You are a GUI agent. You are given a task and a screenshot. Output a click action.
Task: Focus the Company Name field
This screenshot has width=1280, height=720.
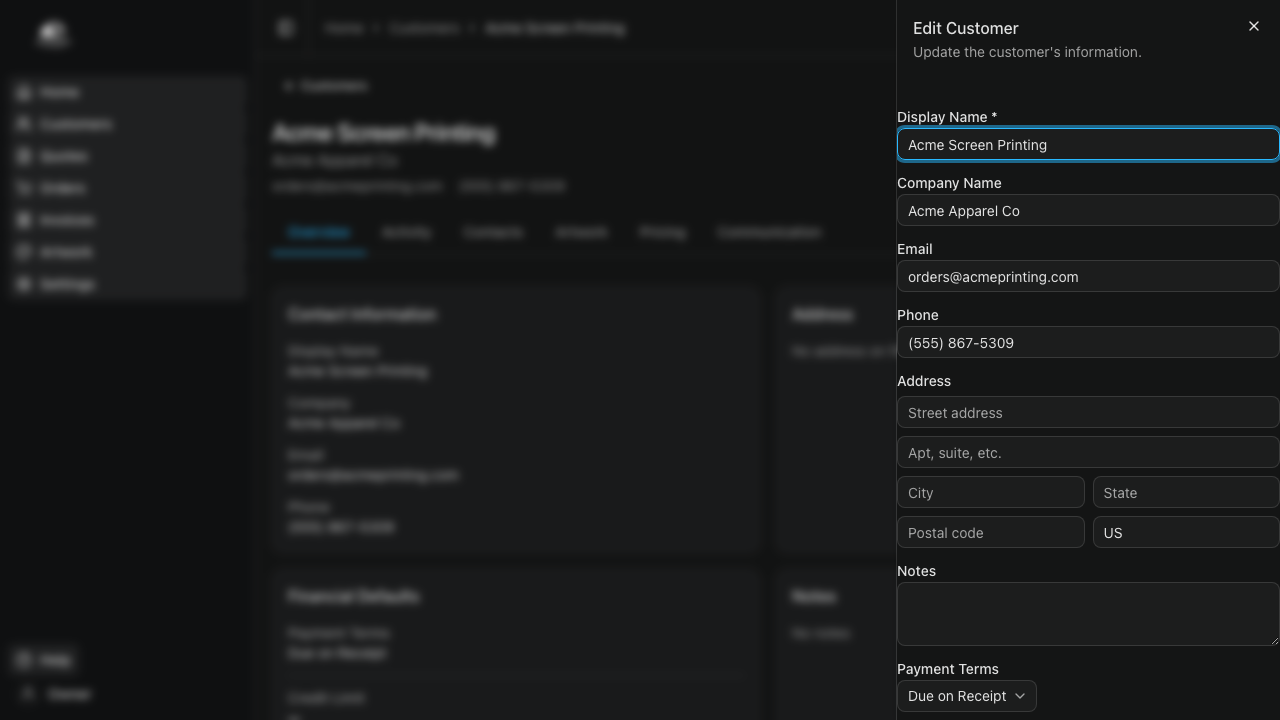click(x=1088, y=211)
